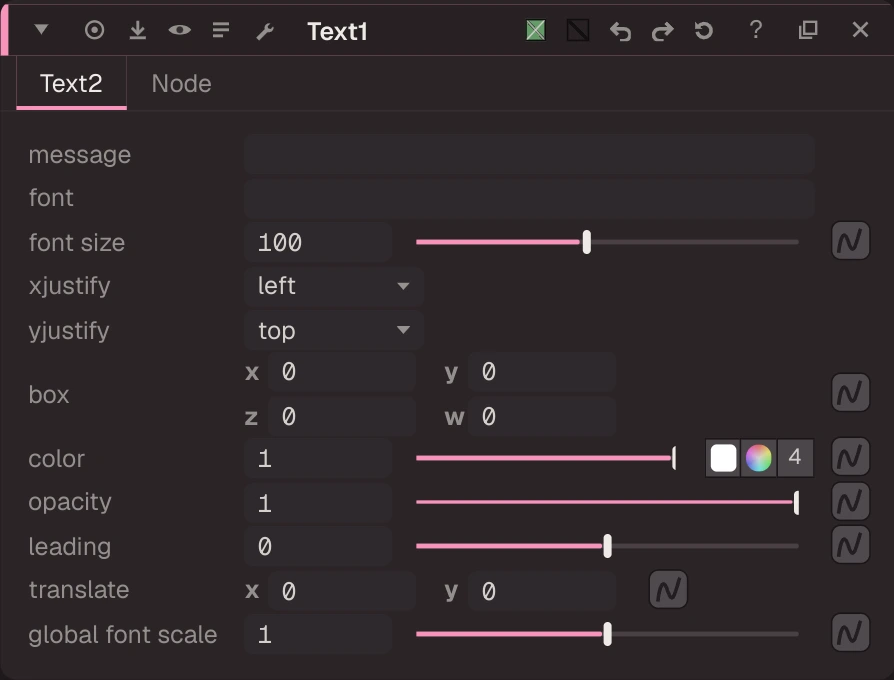Screen dimensions: 894x680
Task: Click the xjustify label
Action: tap(69, 286)
